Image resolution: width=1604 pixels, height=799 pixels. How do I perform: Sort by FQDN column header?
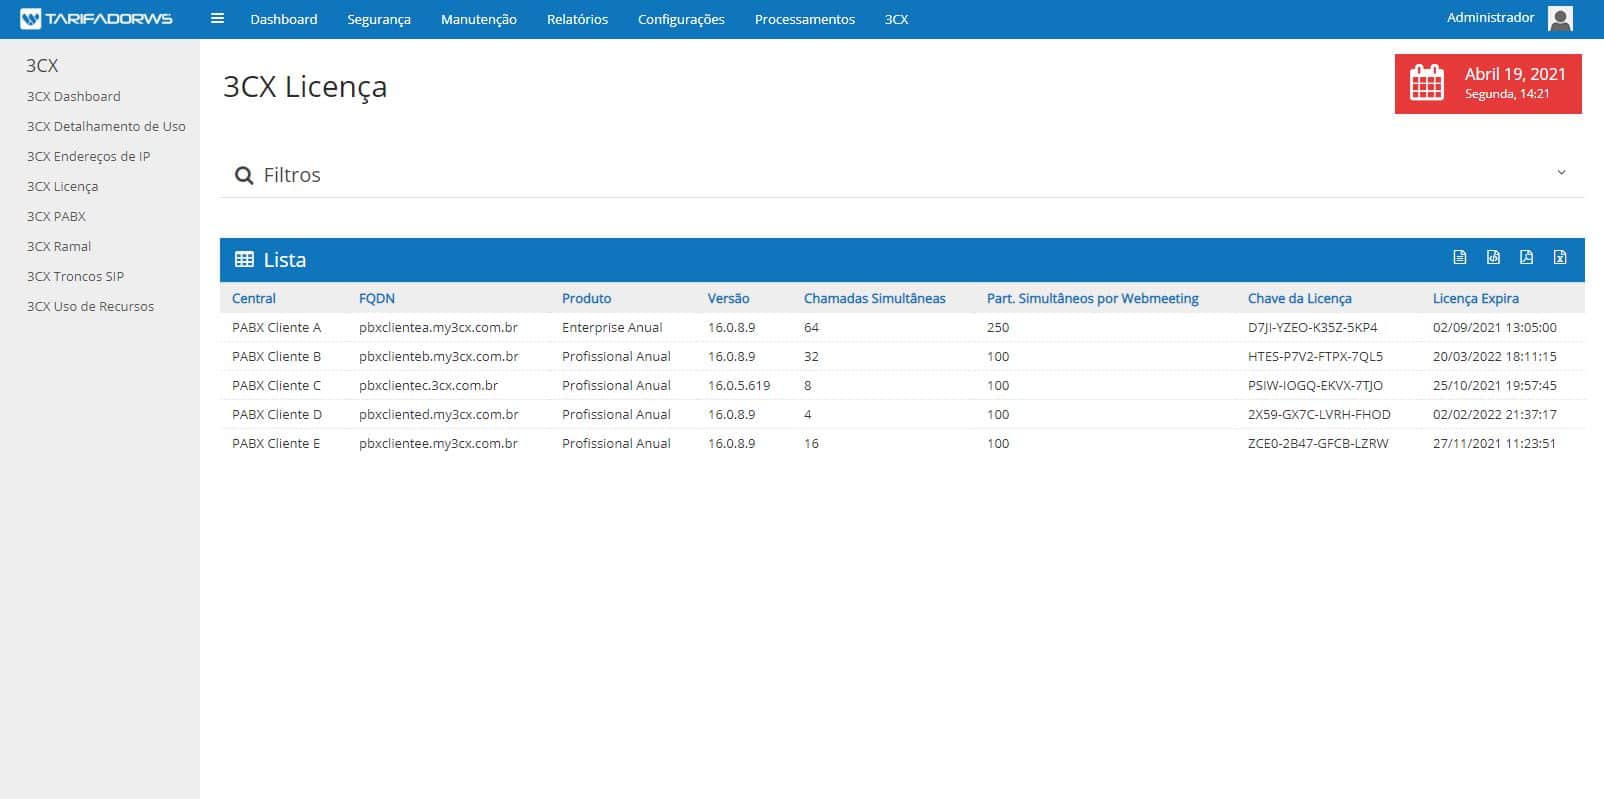[x=377, y=298]
